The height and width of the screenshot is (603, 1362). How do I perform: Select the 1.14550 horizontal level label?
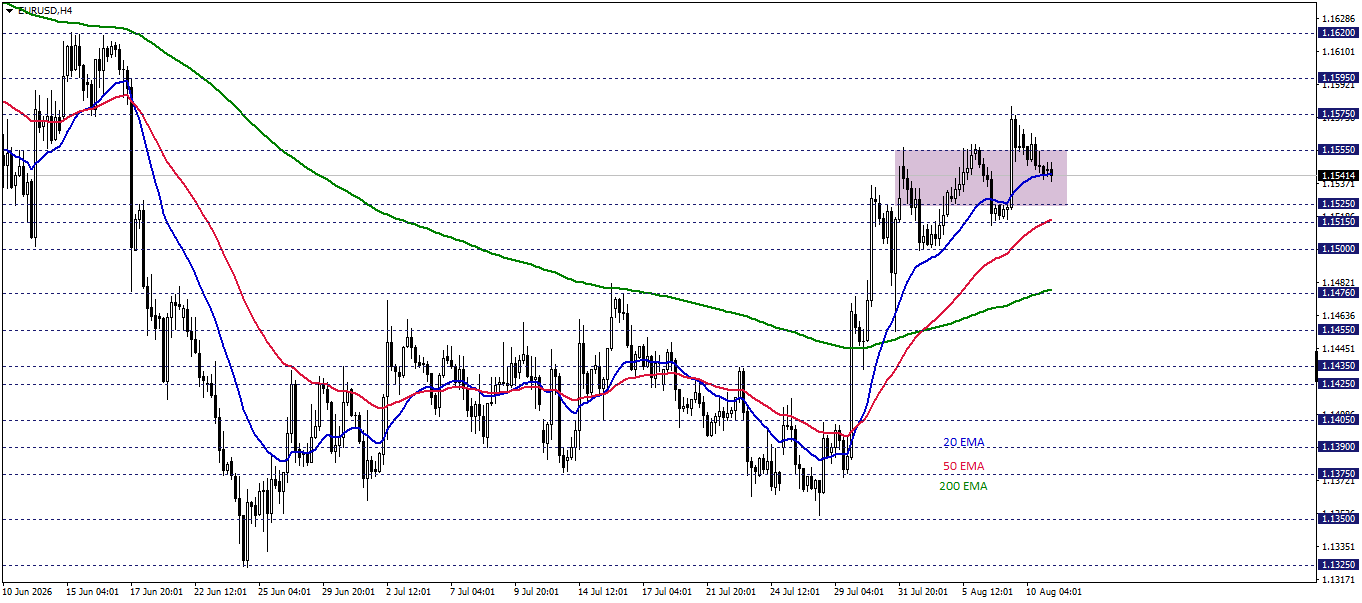[x=1338, y=329]
